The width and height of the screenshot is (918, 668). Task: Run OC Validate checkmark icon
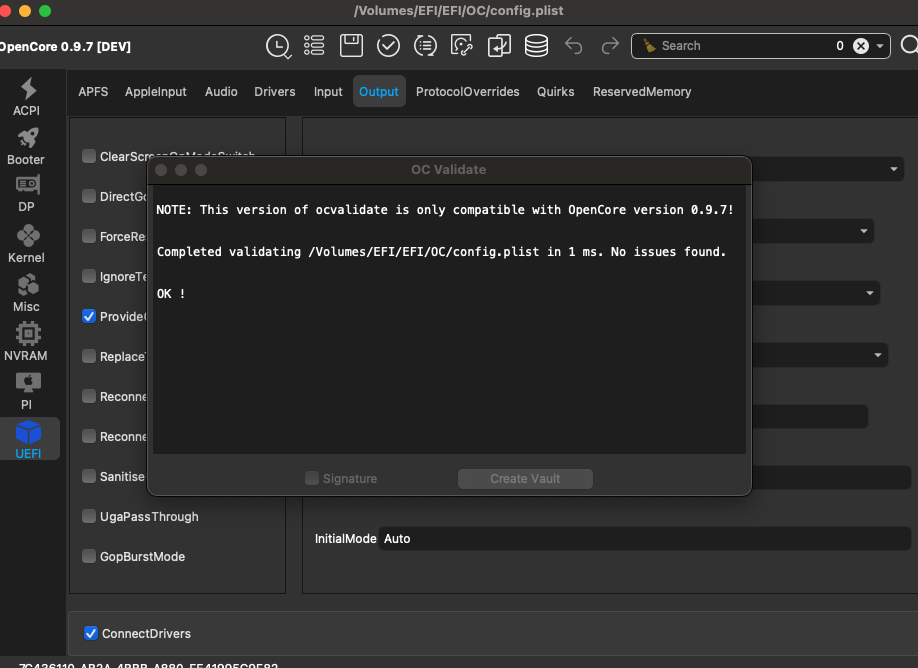(x=388, y=46)
